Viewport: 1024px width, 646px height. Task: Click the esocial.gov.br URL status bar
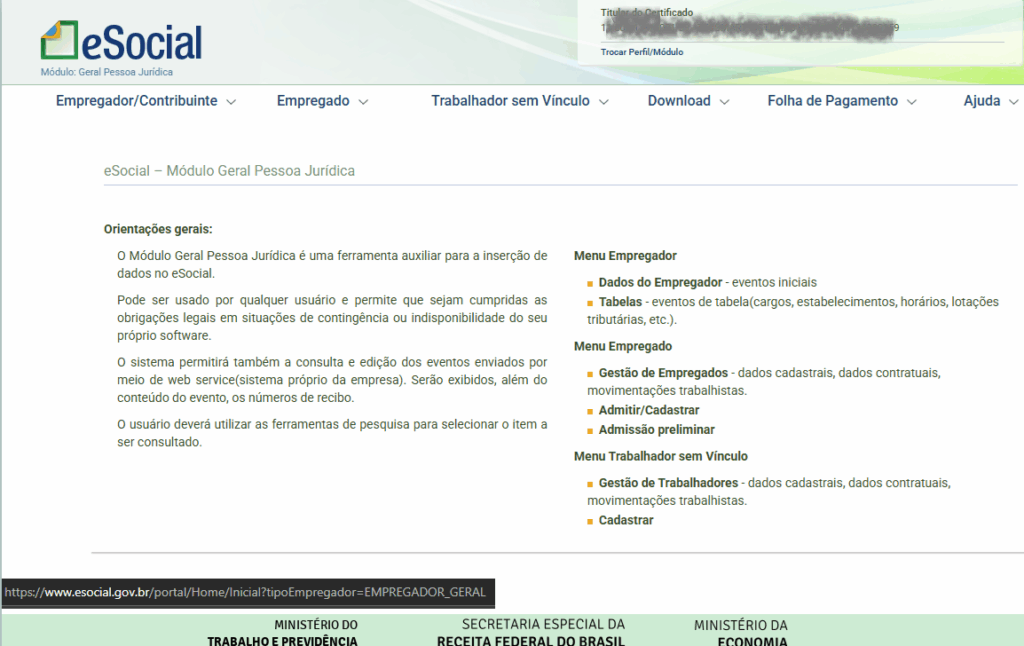tap(248, 592)
